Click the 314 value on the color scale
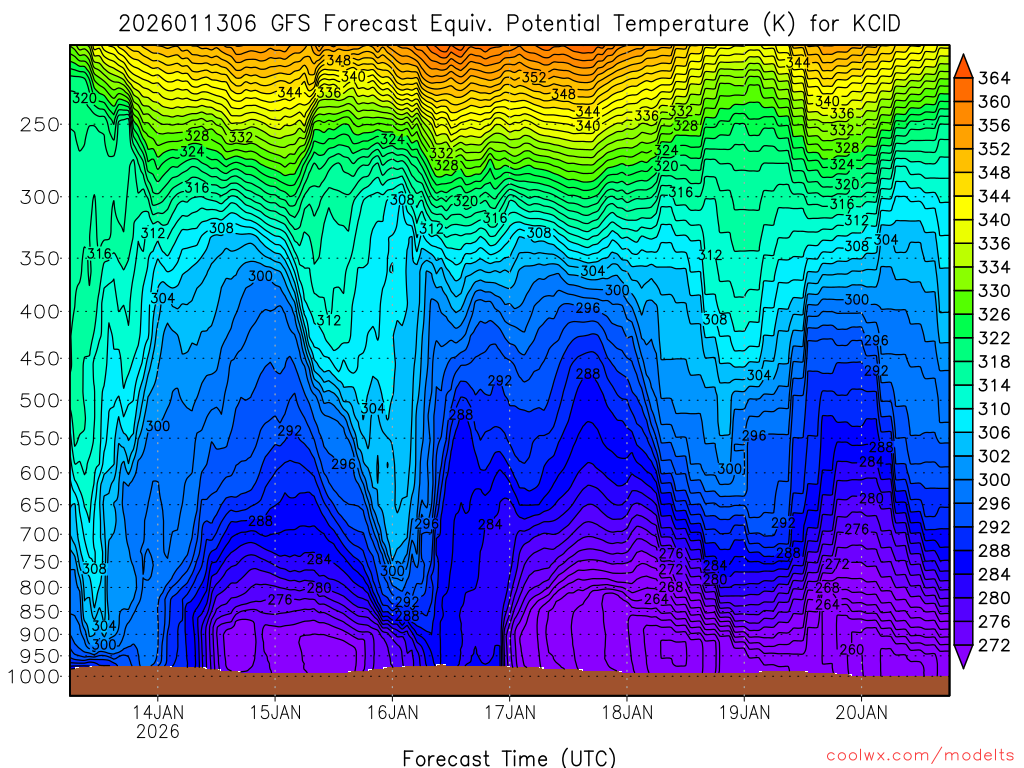 (994, 385)
